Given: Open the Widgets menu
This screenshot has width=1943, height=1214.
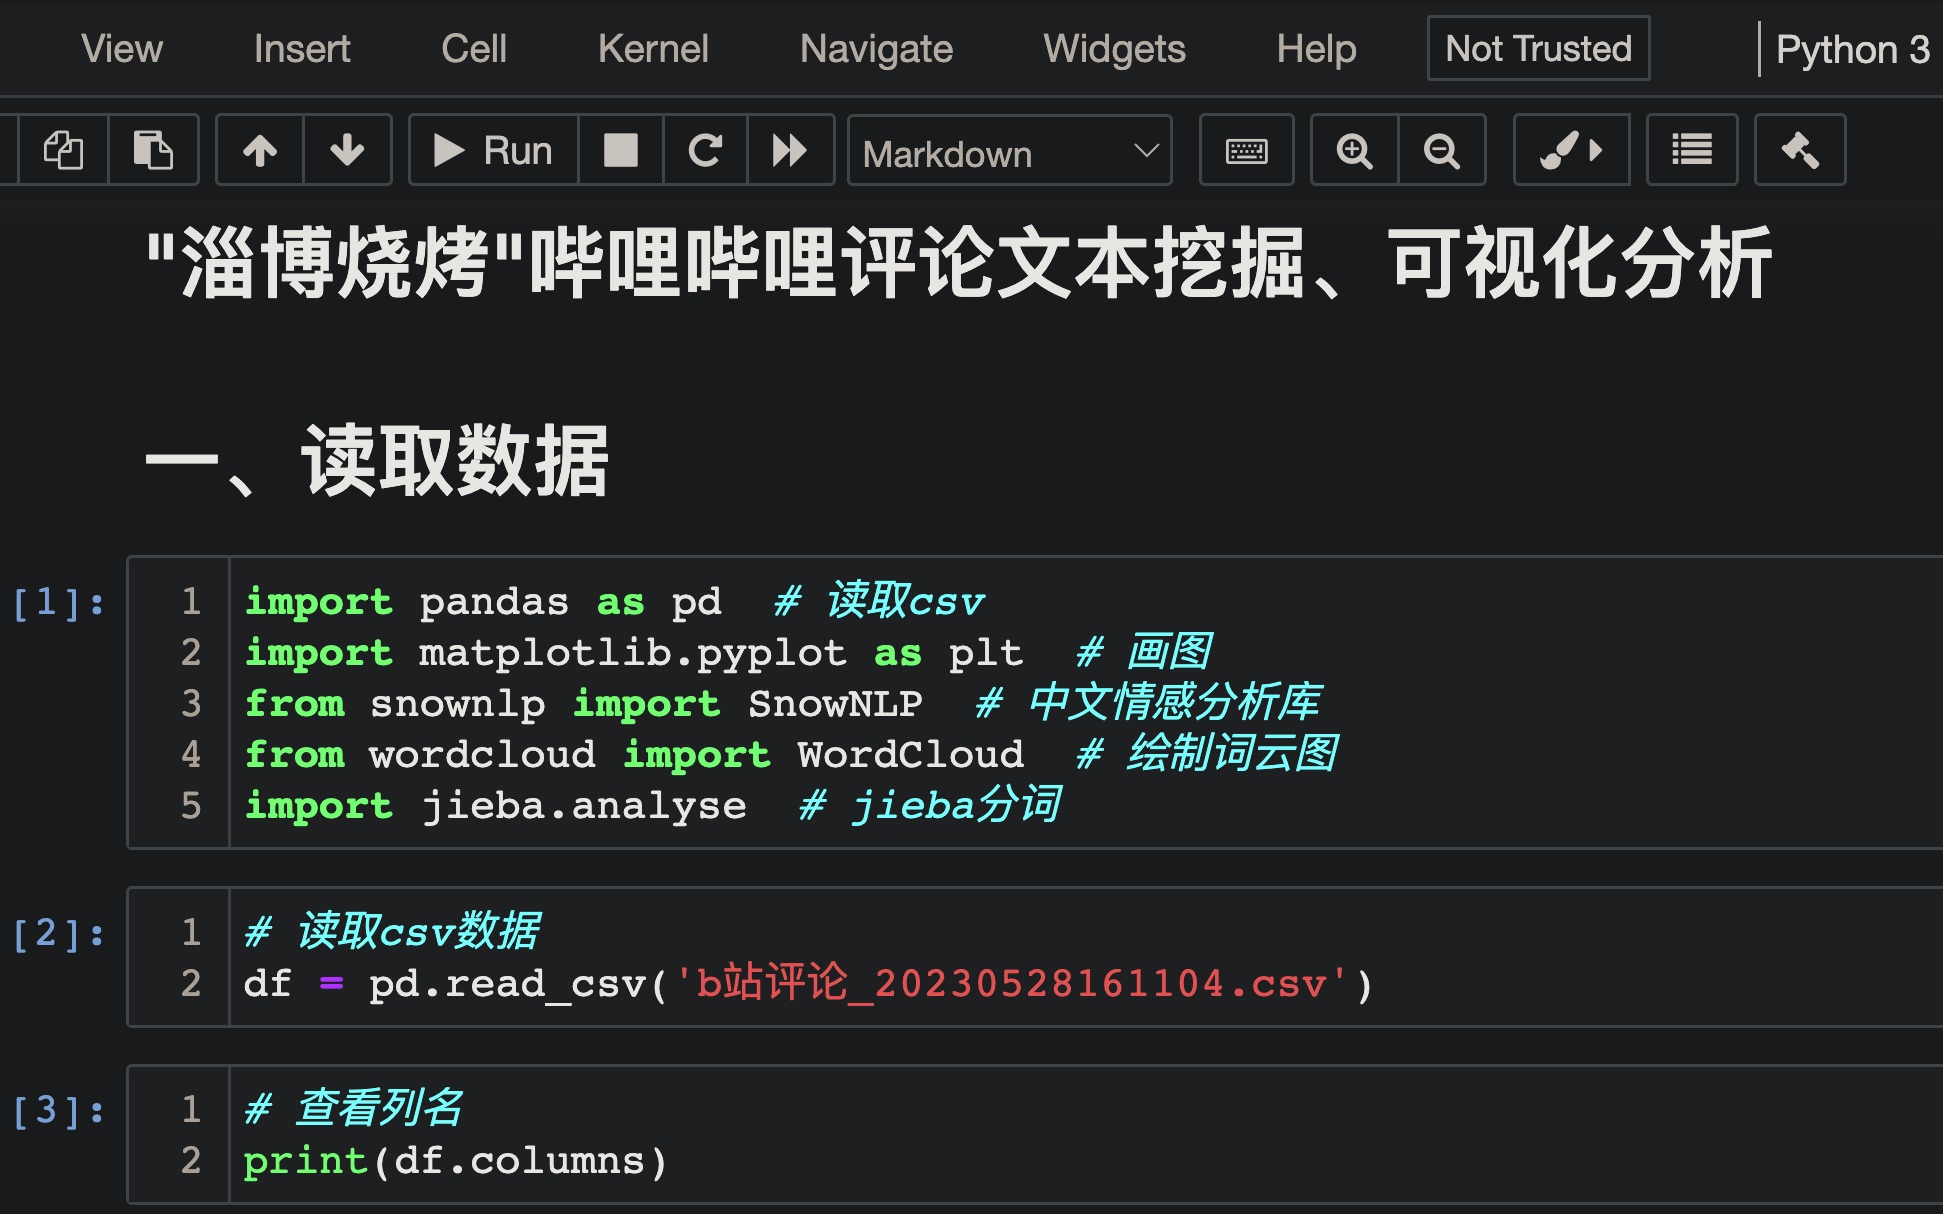Looking at the screenshot, I should point(1114,48).
